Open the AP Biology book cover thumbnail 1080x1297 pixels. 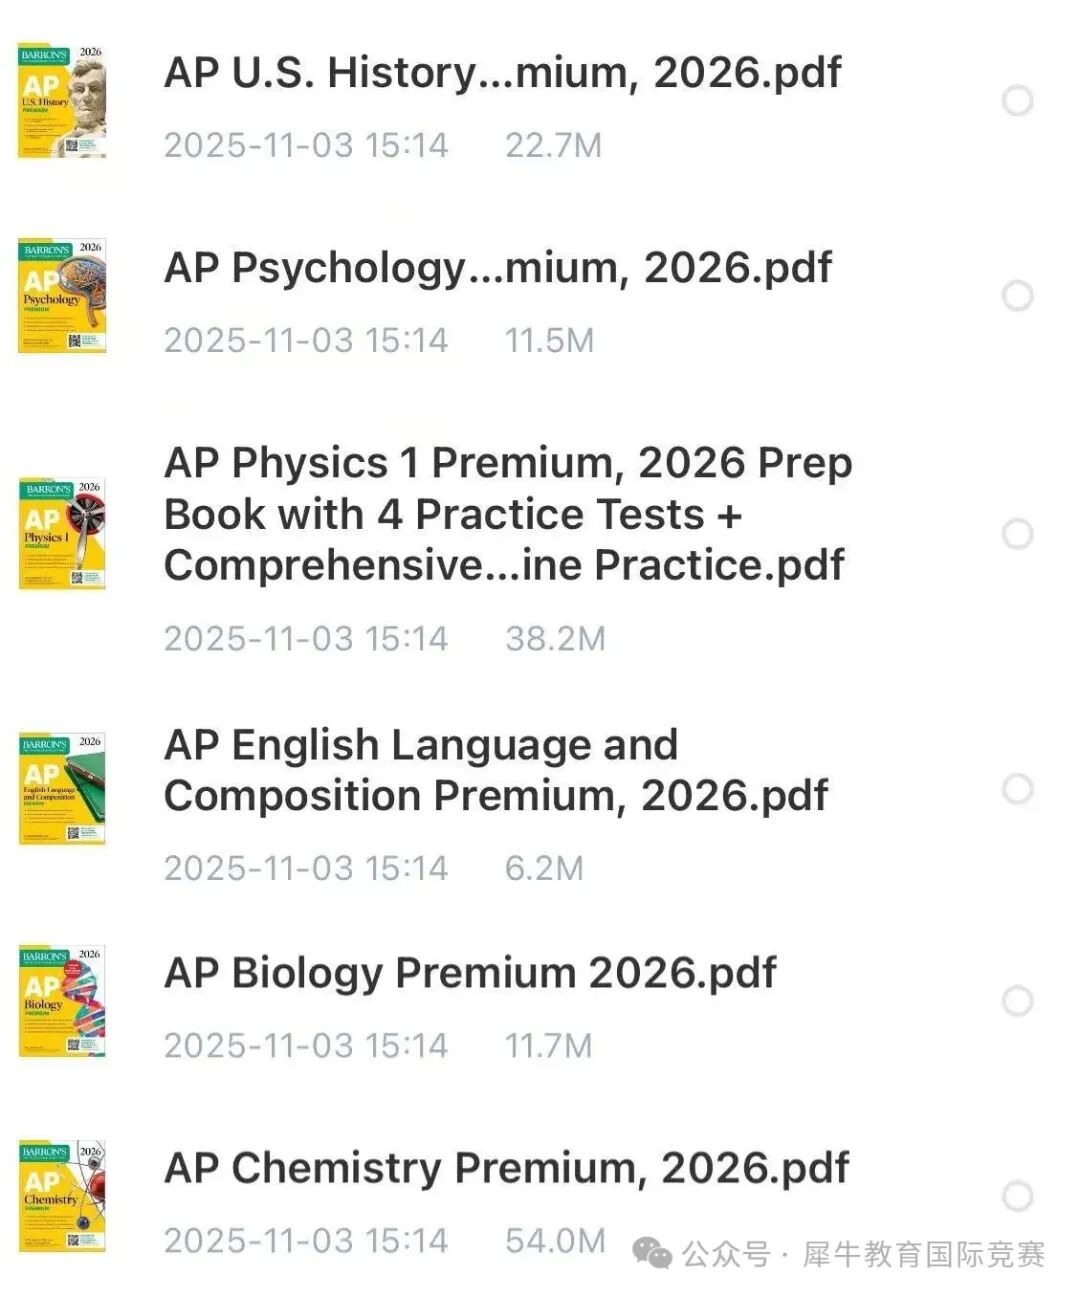coord(62,1001)
